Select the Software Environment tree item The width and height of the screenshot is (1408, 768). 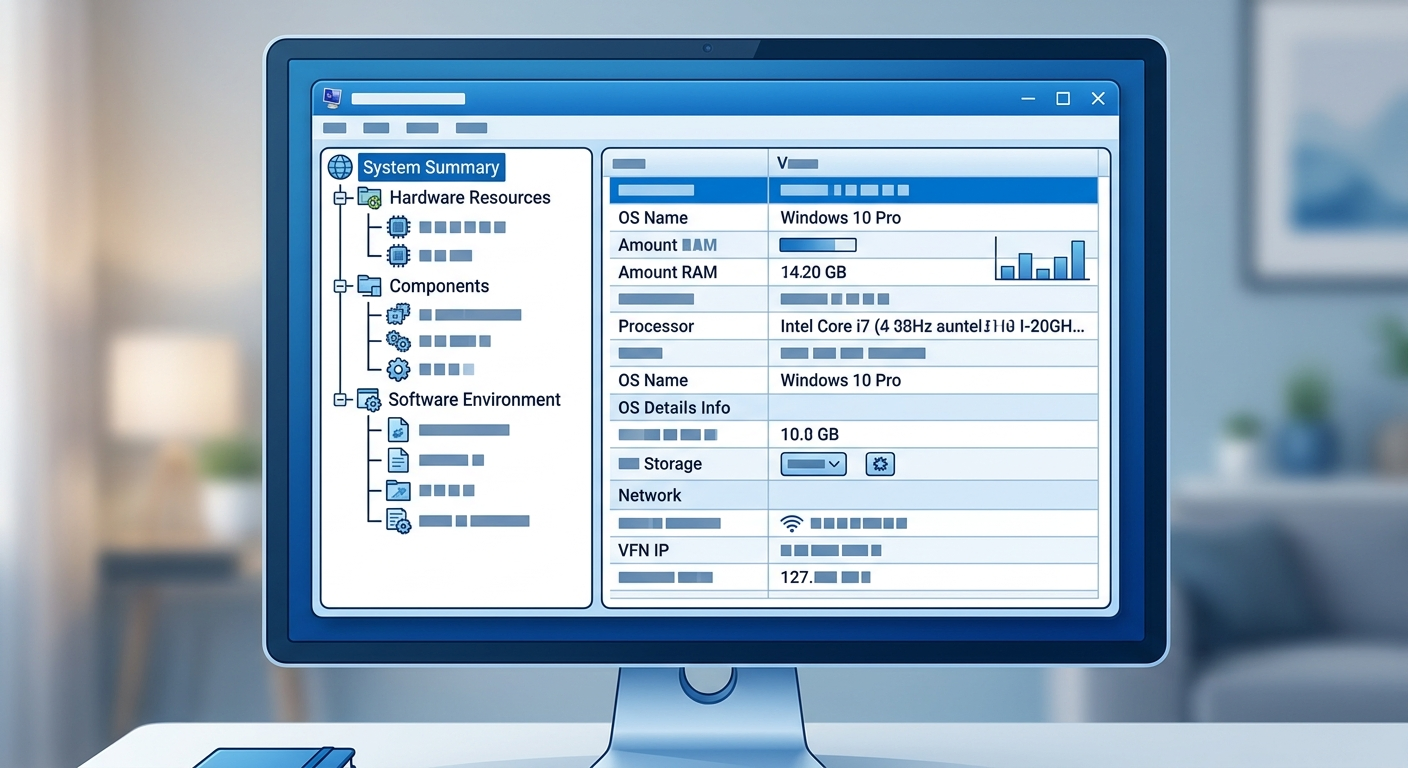[474, 400]
